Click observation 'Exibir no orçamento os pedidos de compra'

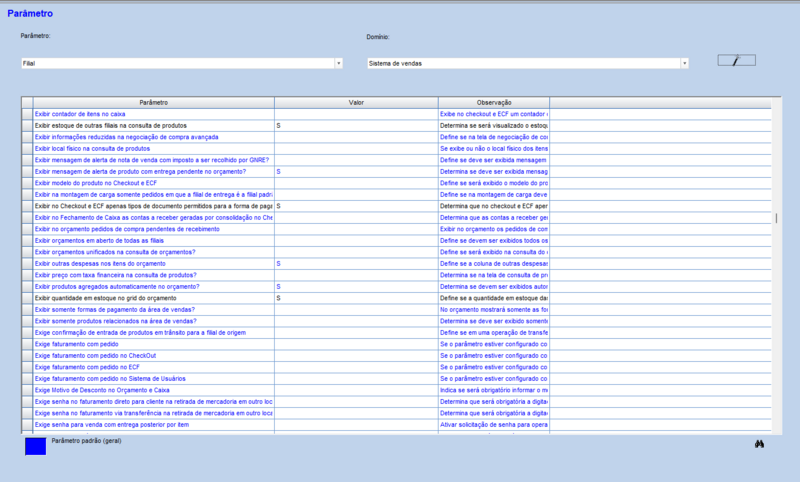494,229
